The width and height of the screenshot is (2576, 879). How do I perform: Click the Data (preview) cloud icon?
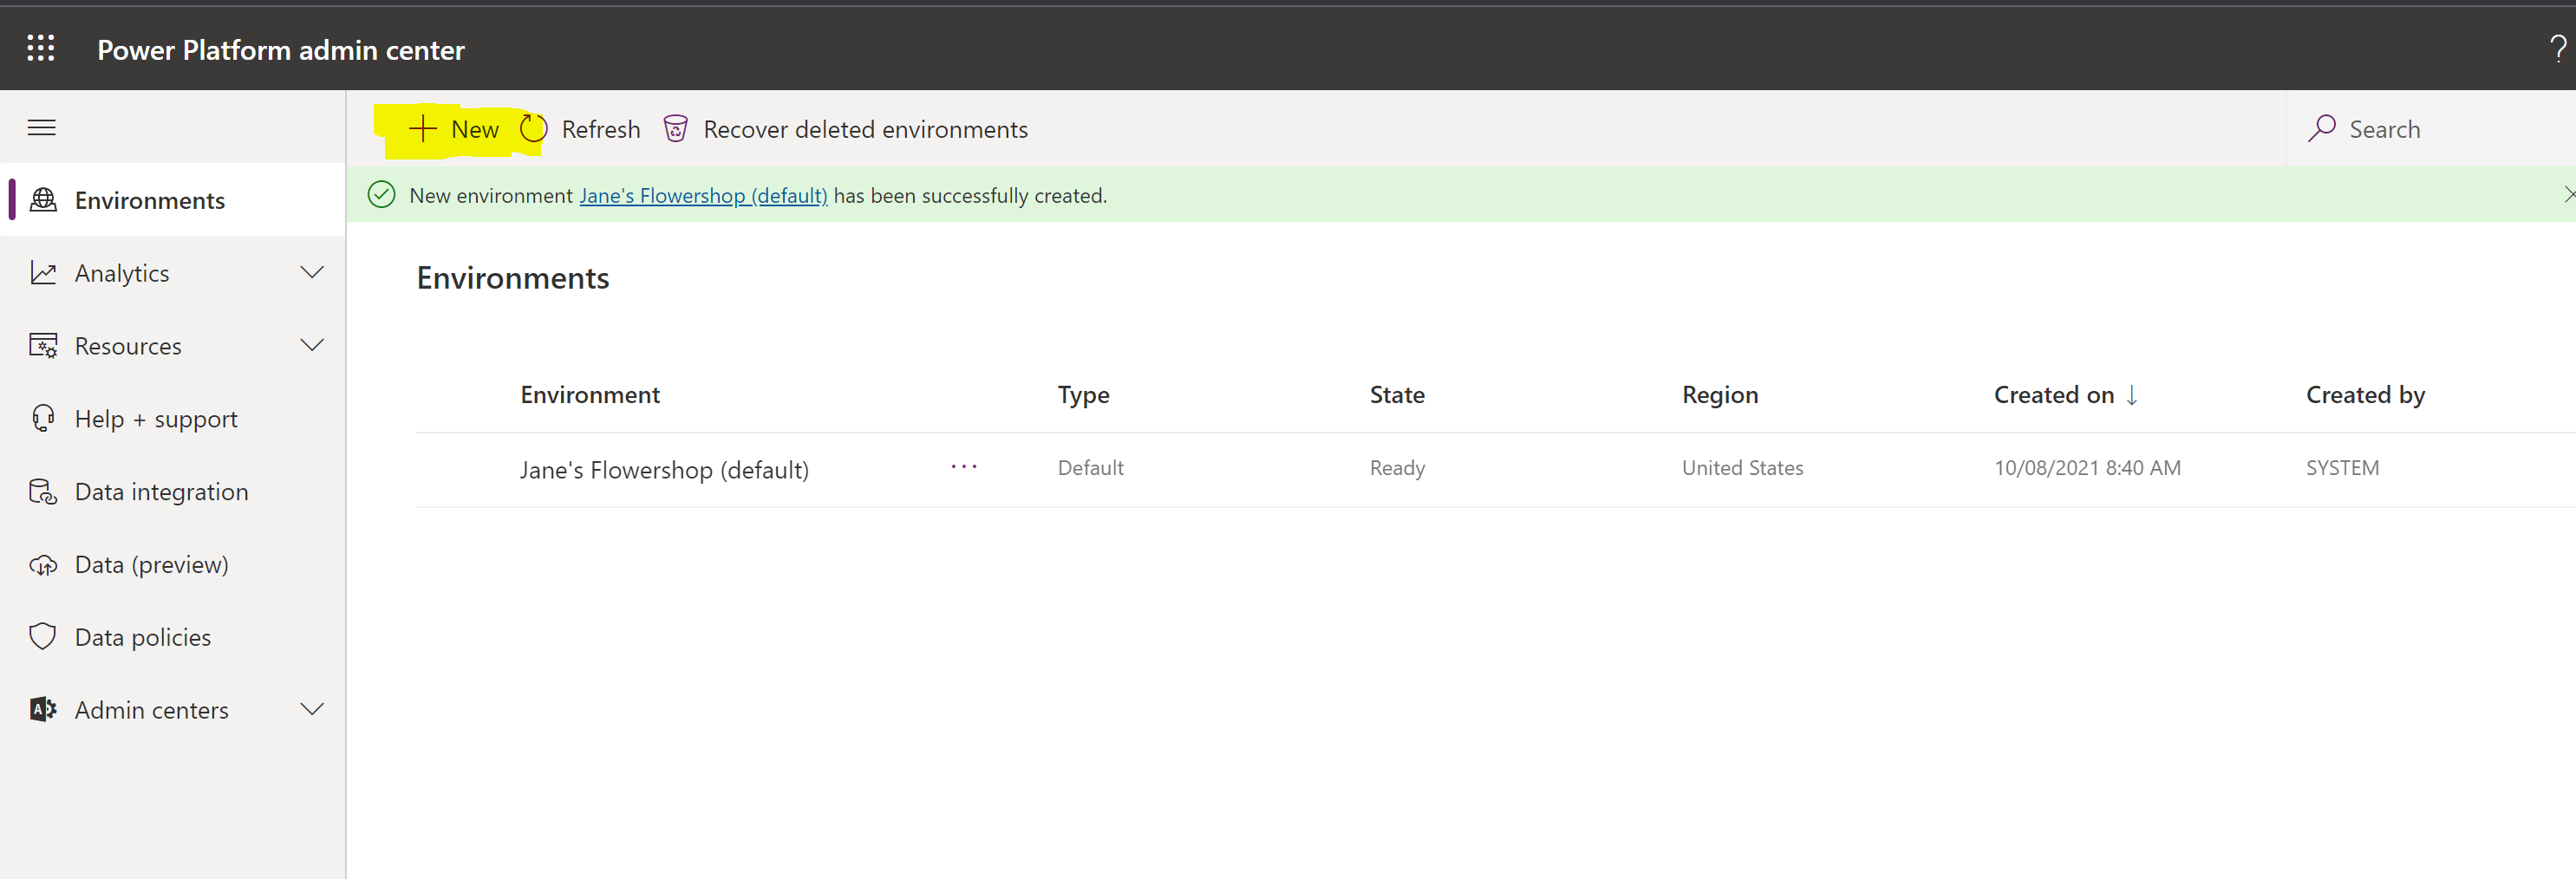coord(43,565)
